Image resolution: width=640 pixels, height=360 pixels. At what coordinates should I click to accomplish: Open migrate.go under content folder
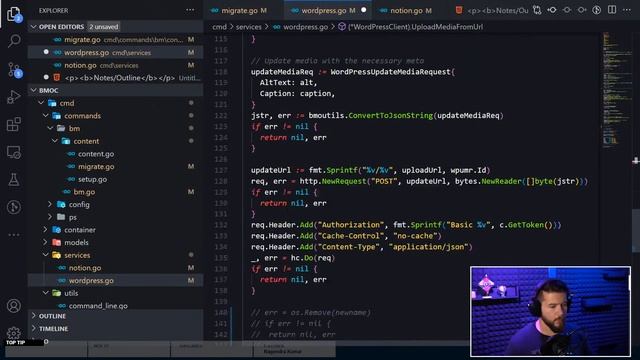(116, 167)
